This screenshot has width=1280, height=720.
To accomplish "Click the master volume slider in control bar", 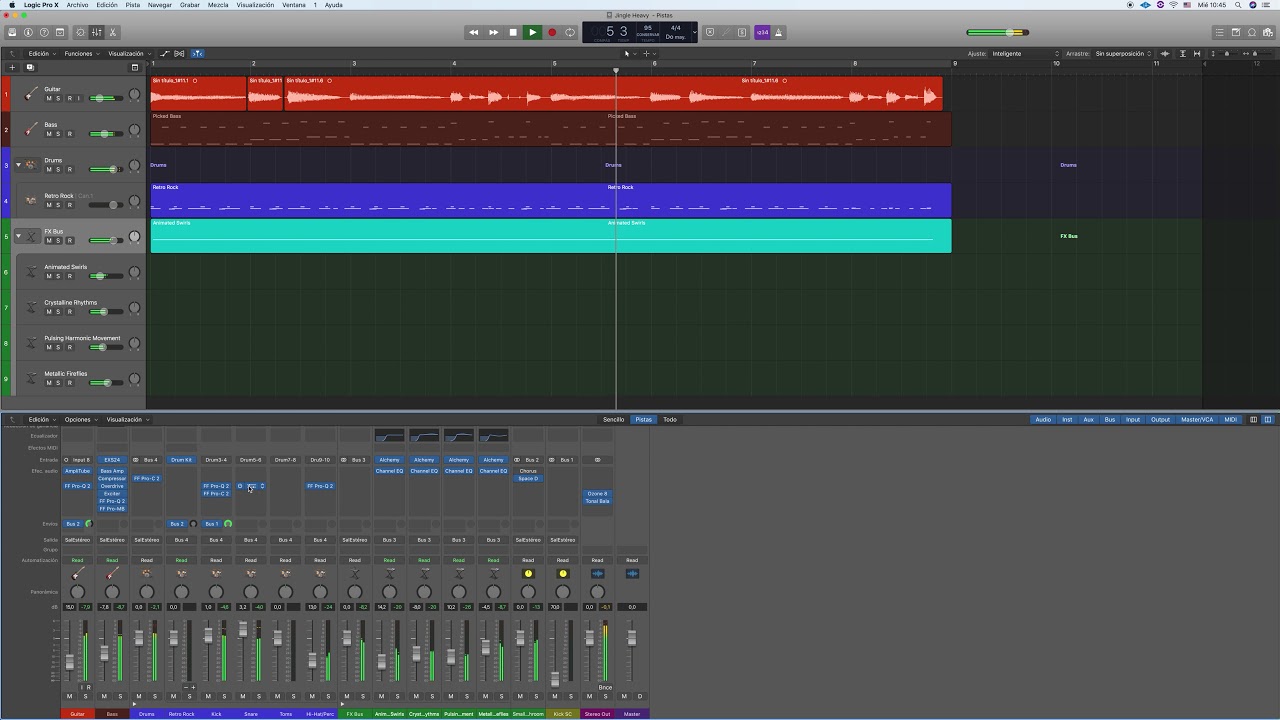I will 998,32.
